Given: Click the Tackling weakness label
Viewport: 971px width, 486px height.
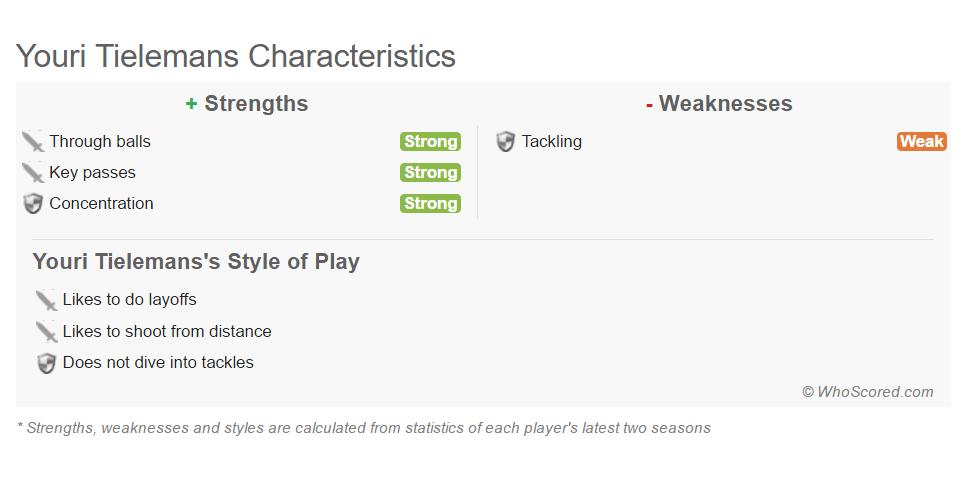Looking at the screenshot, I should (551, 142).
